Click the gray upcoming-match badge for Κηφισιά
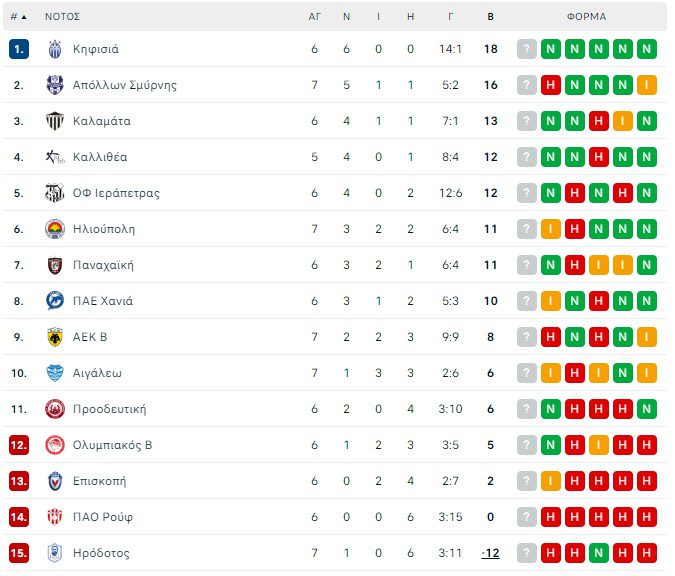This screenshot has width=675, height=576. click(527, 49)
